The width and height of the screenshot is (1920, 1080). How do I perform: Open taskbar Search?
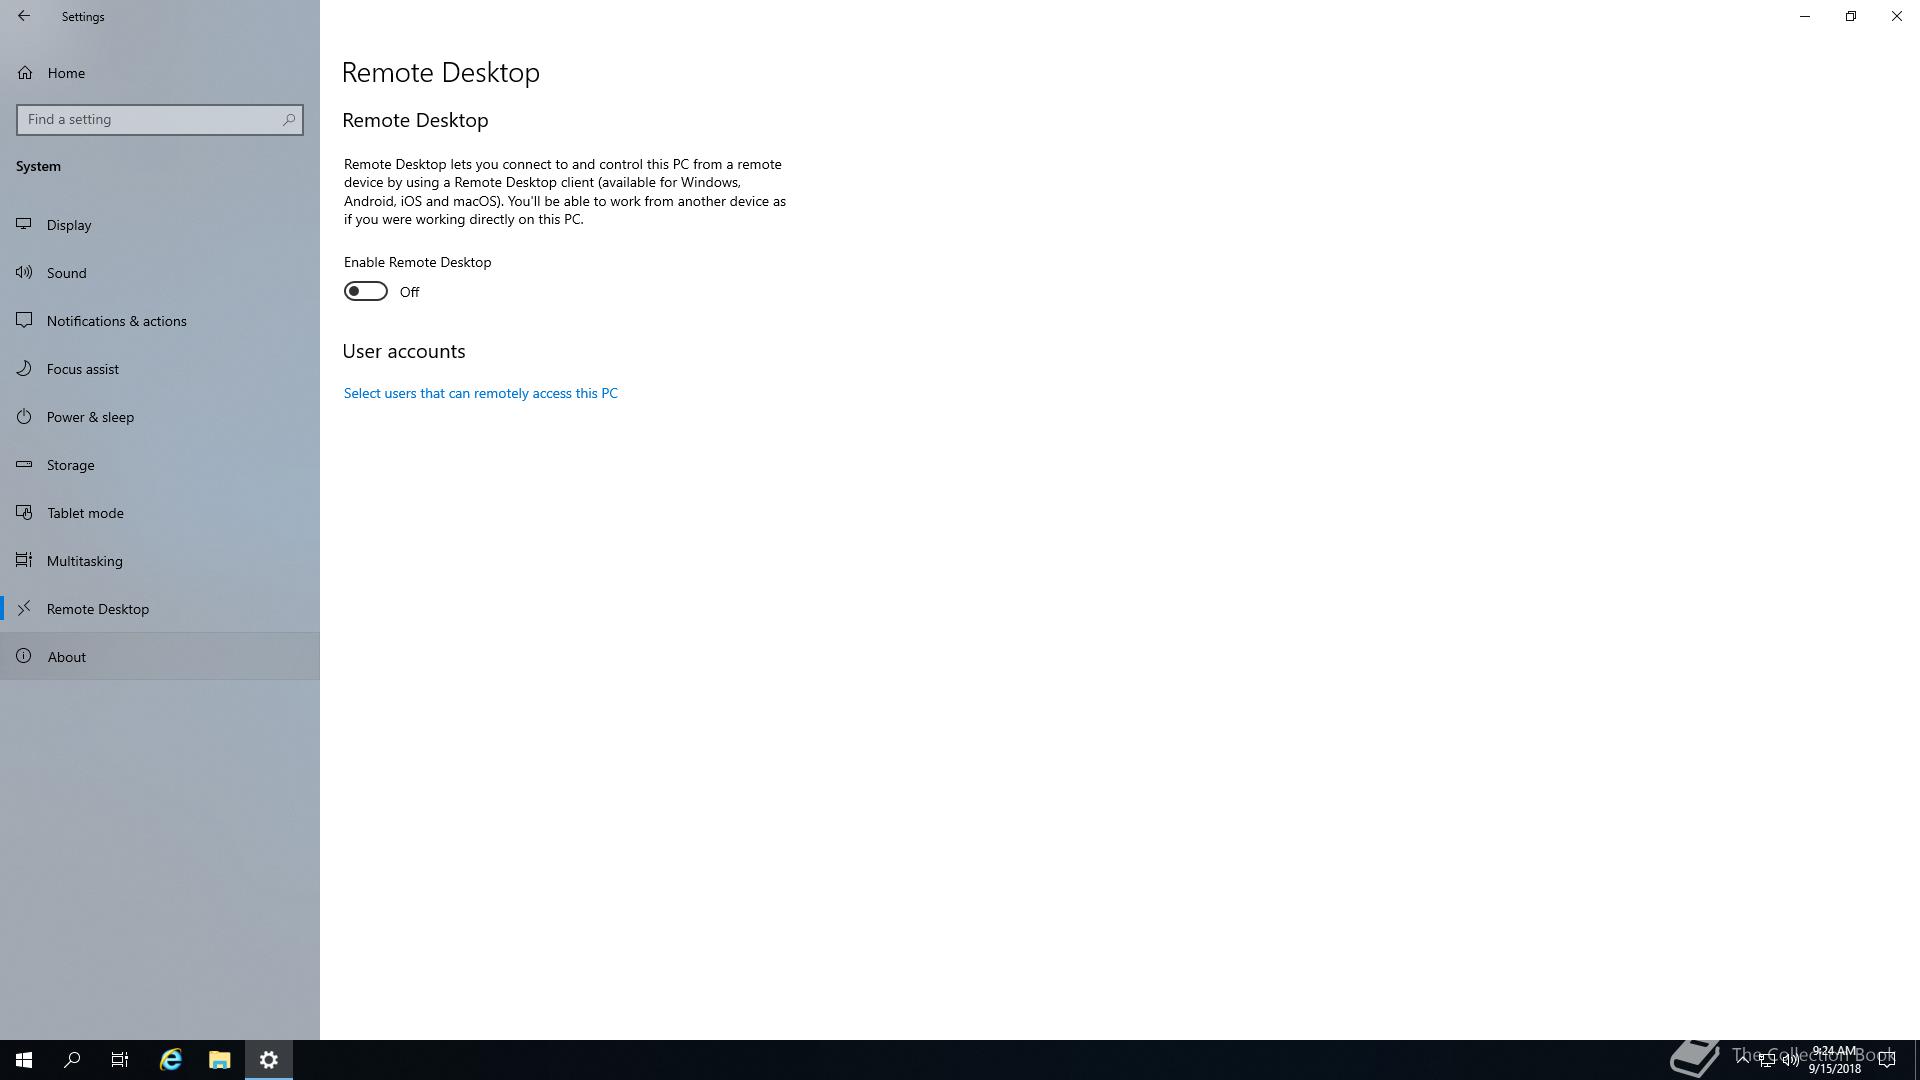[72, 1060]
